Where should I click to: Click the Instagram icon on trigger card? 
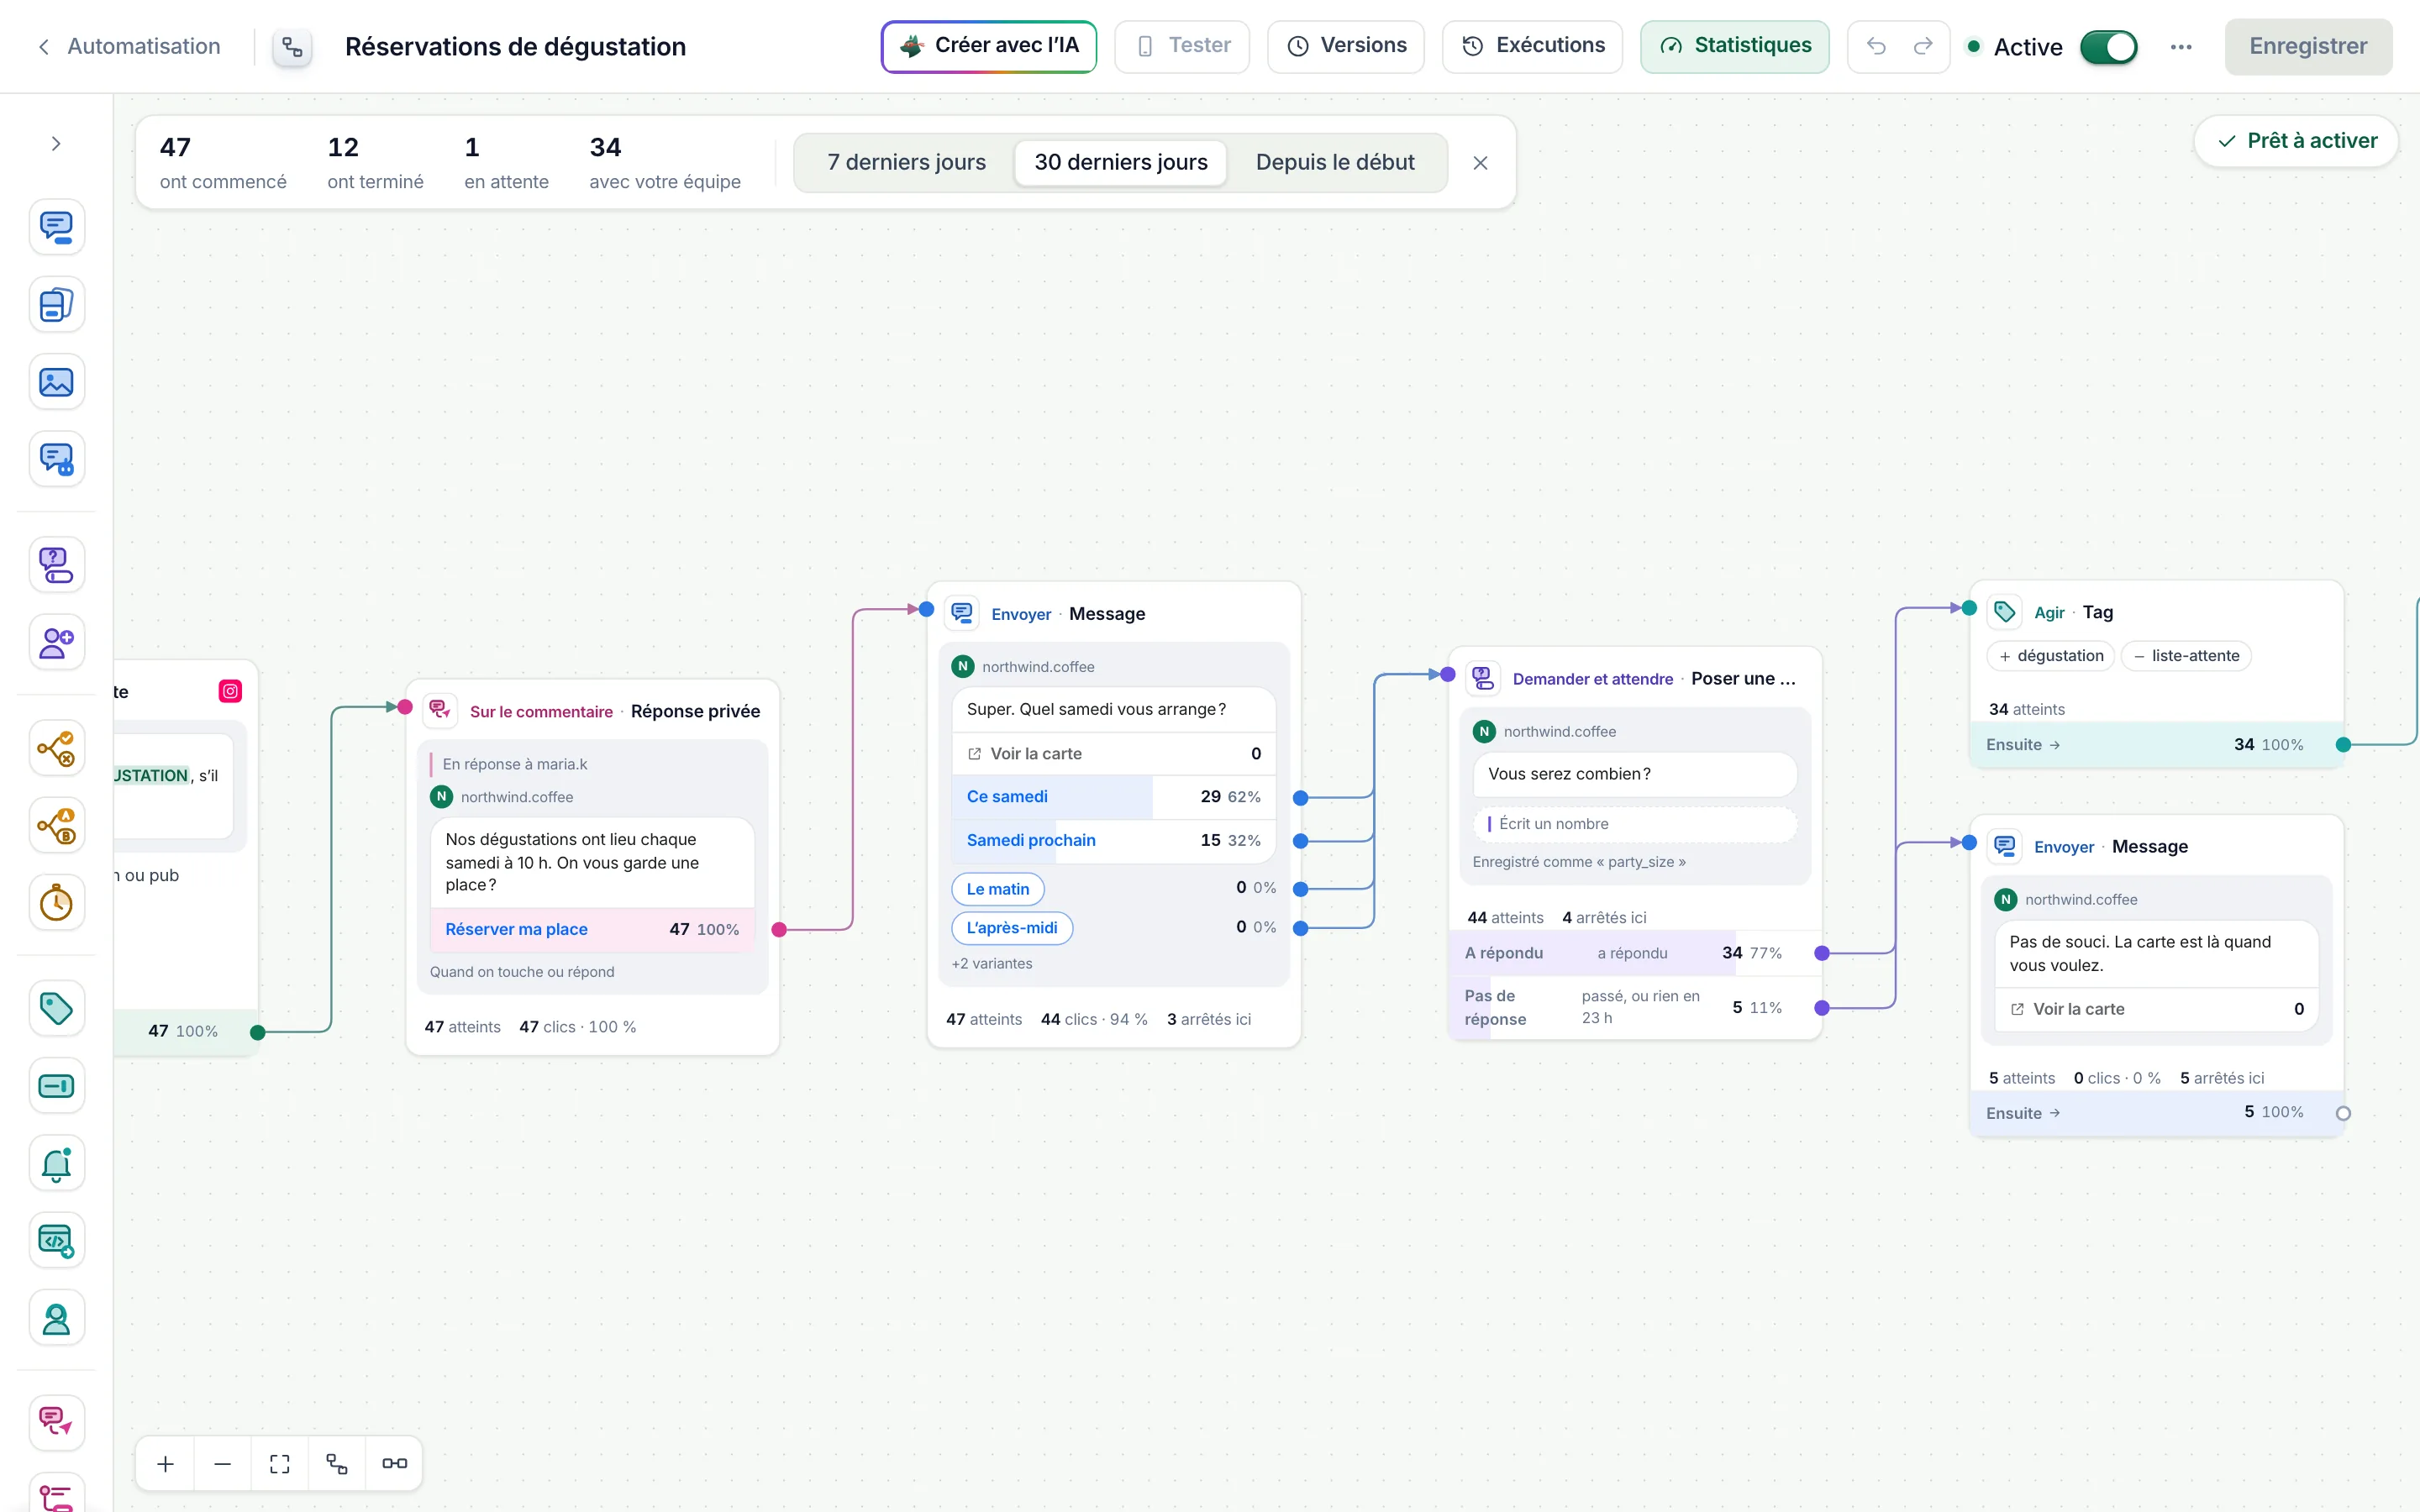coord(230,691)
